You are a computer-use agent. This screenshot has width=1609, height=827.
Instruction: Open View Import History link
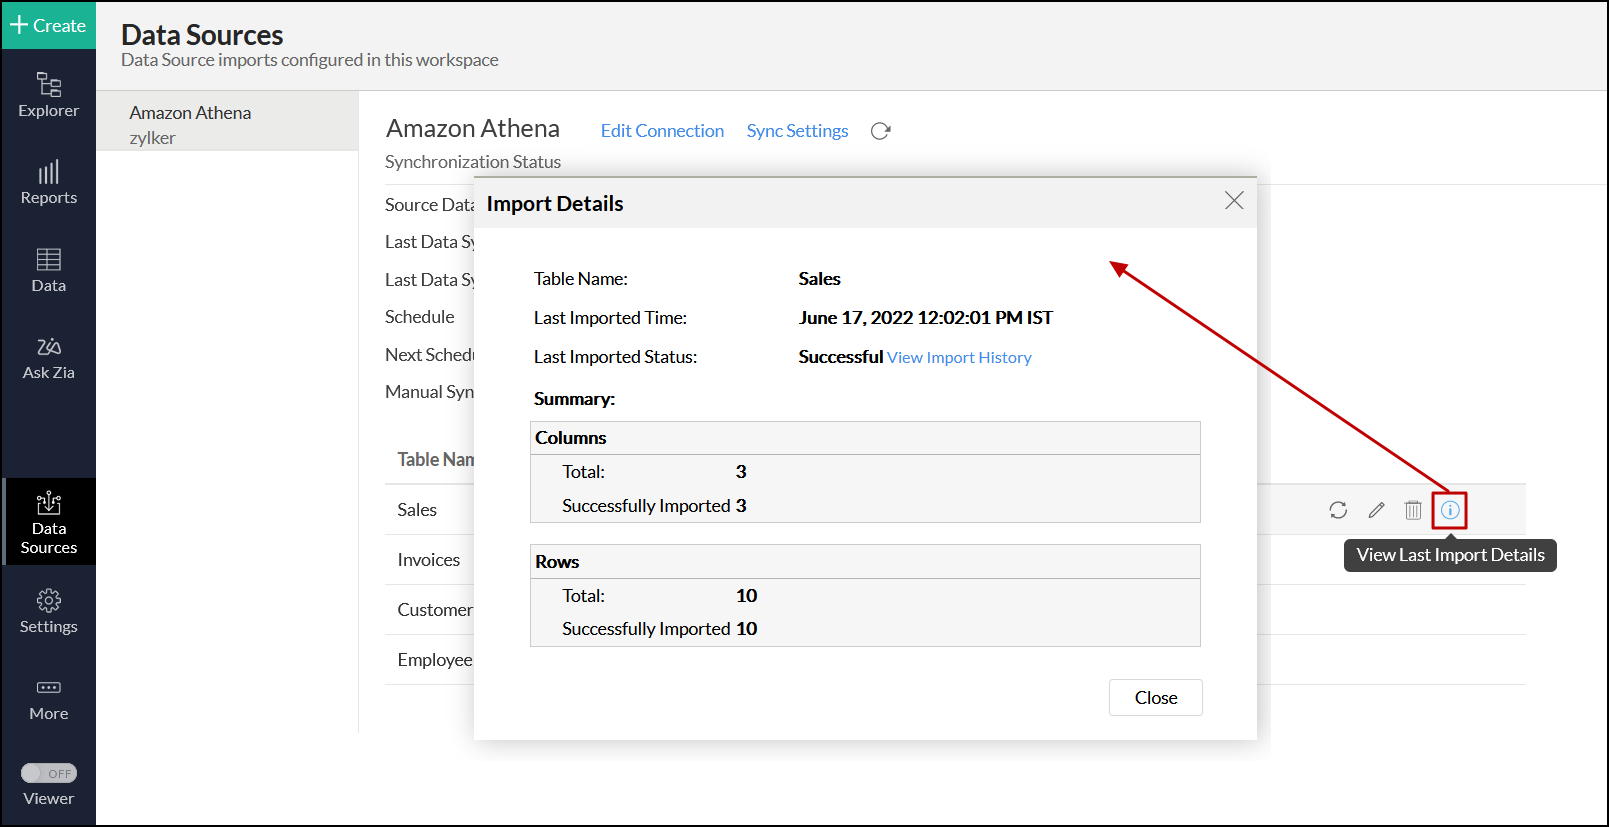coord(959,358)
